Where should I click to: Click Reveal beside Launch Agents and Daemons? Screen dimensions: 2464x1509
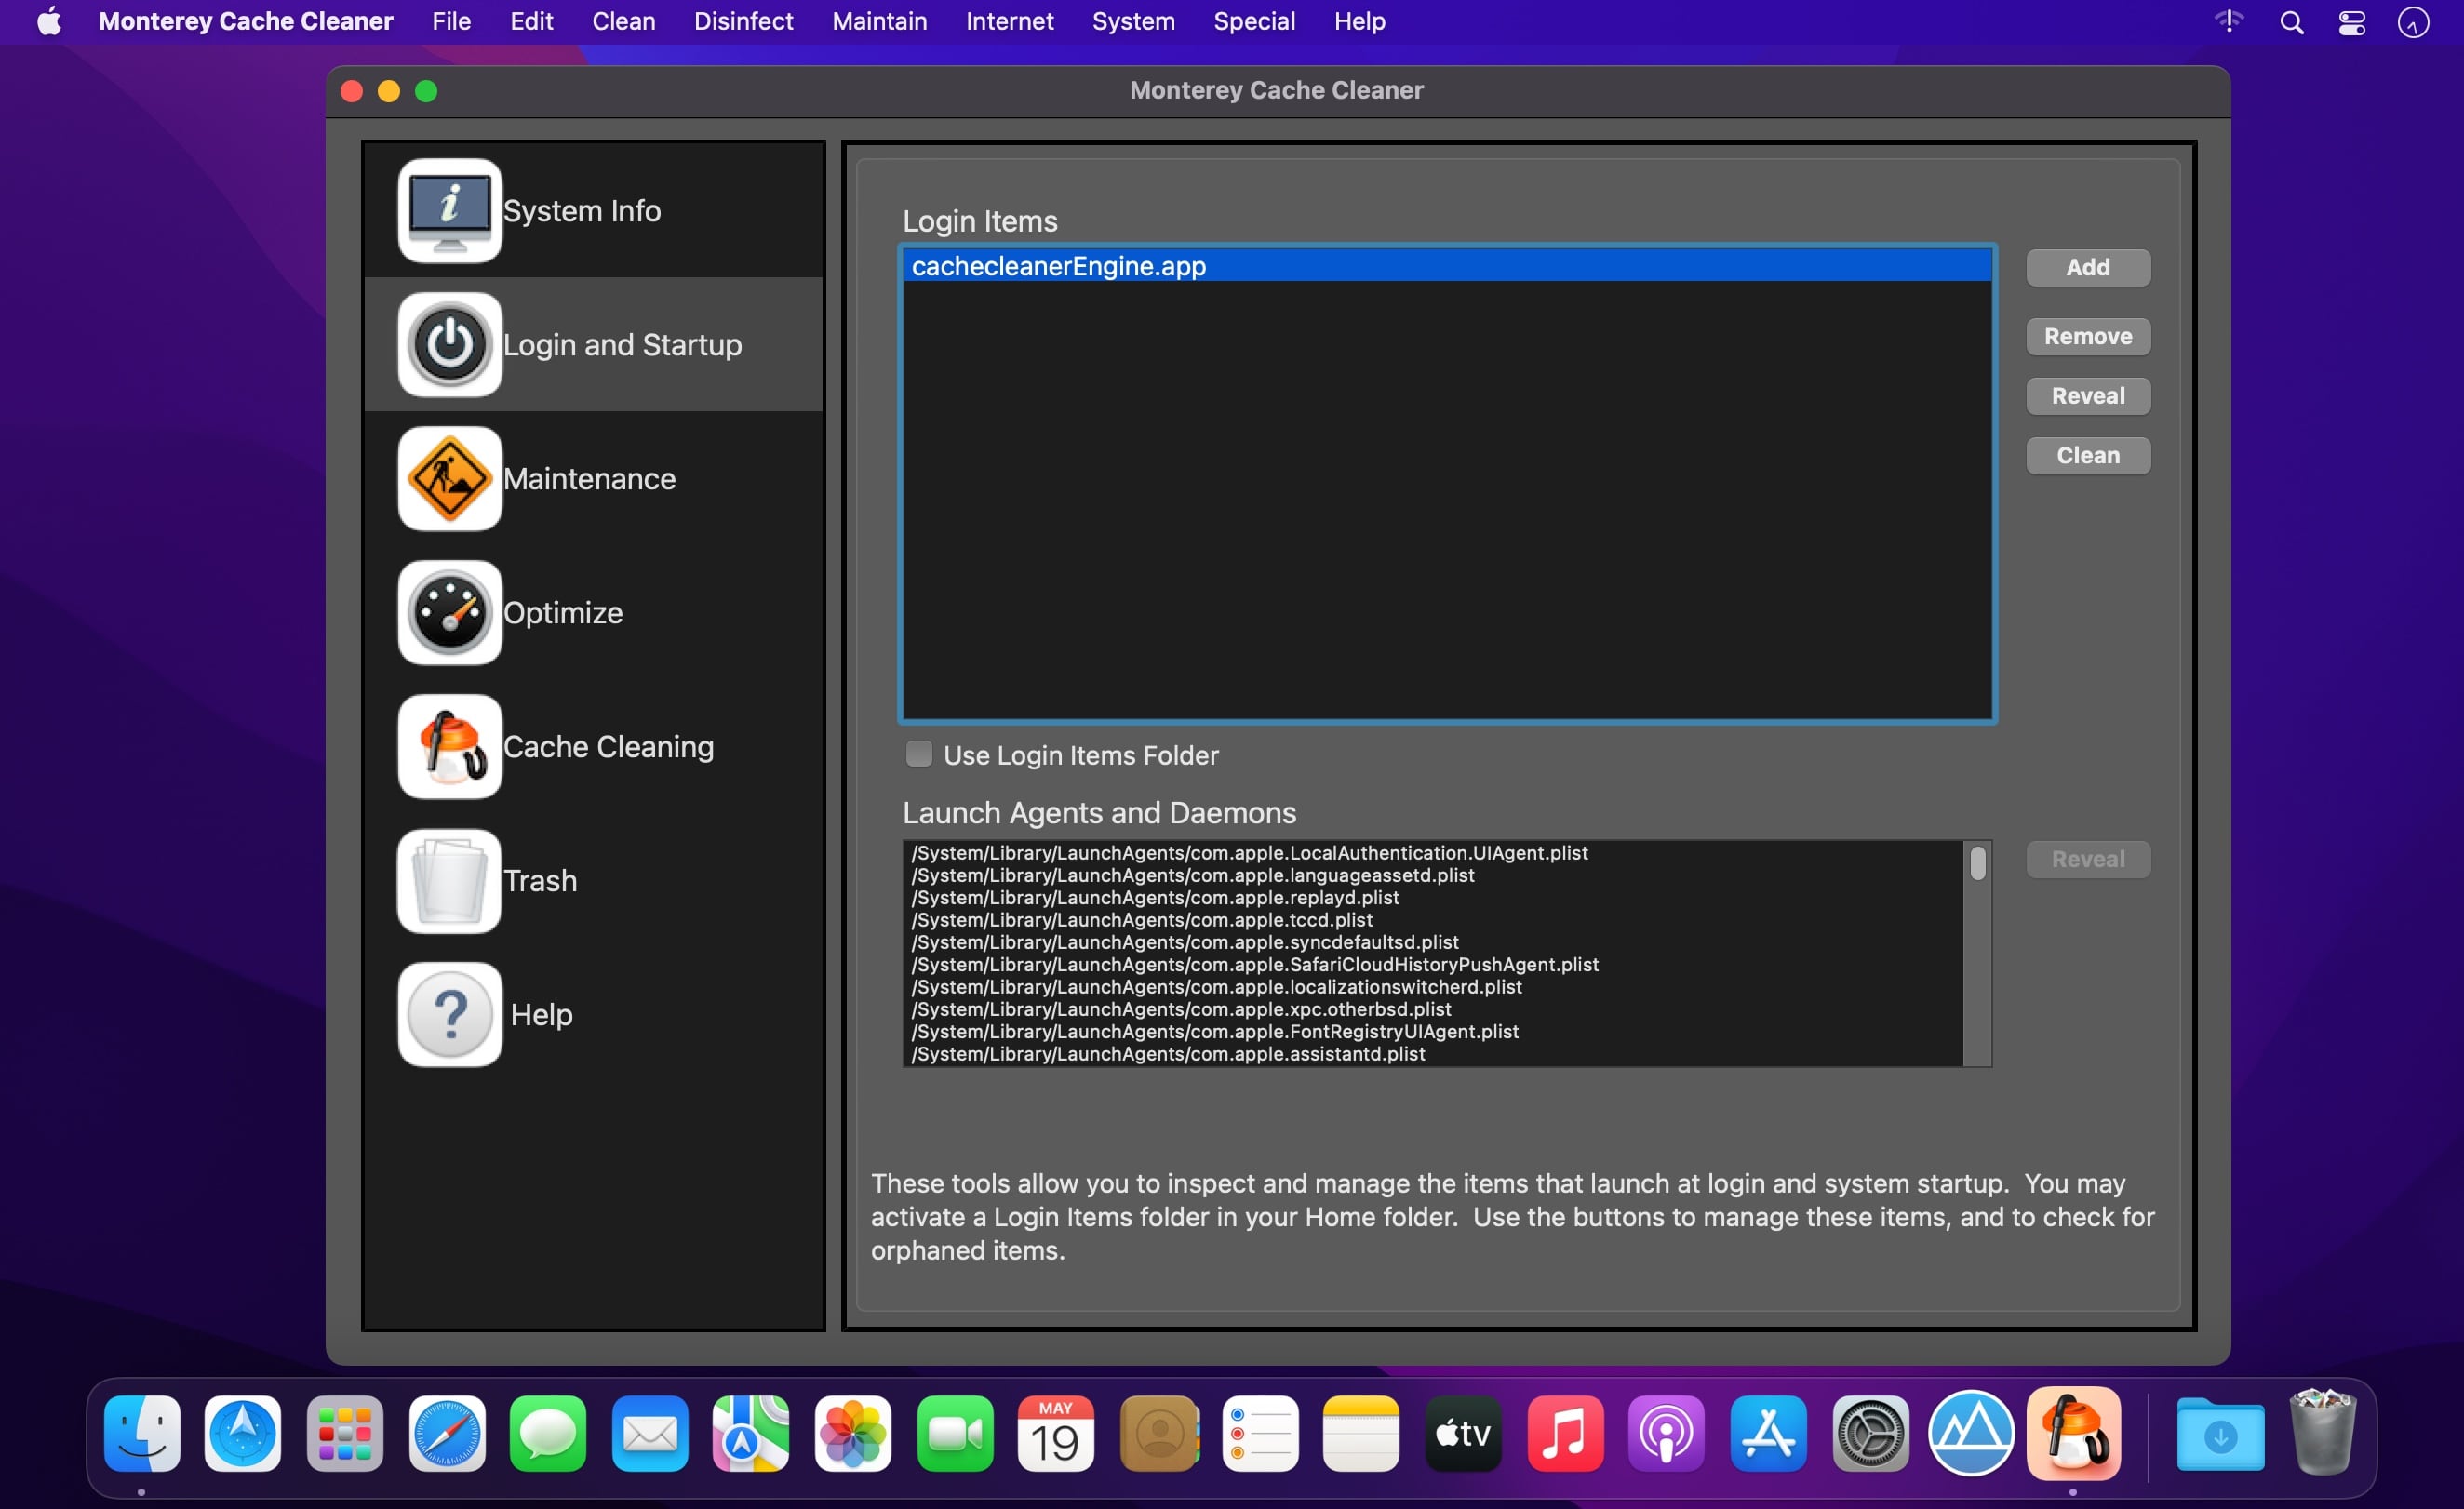pos(2087,860)
